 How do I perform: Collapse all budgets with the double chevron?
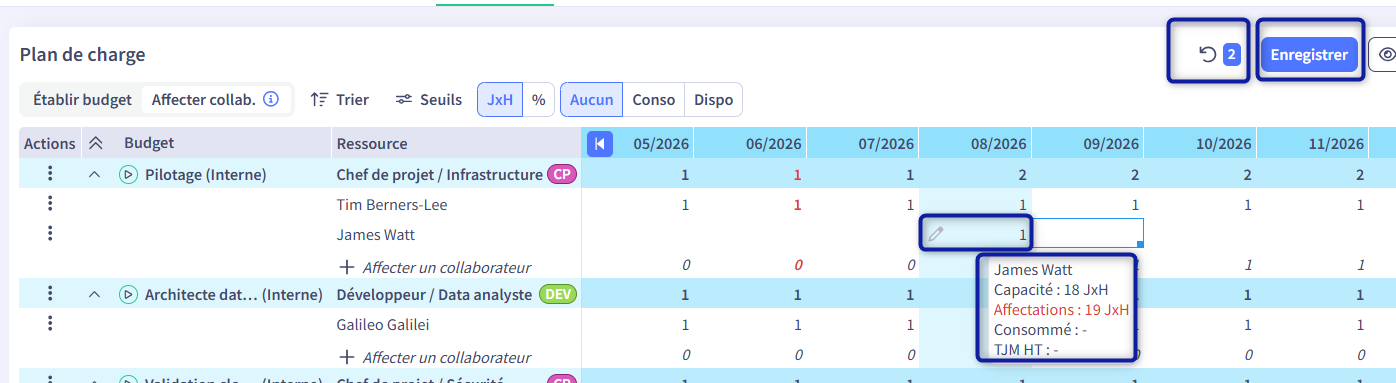pyautogui.click(x=95, y=144)
